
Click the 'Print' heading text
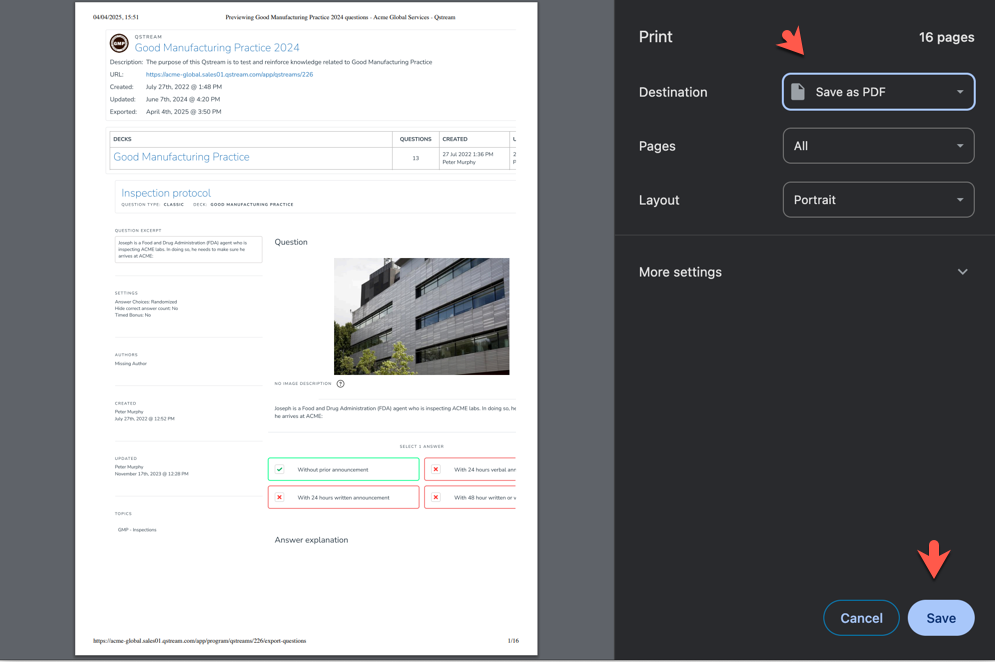656,37
